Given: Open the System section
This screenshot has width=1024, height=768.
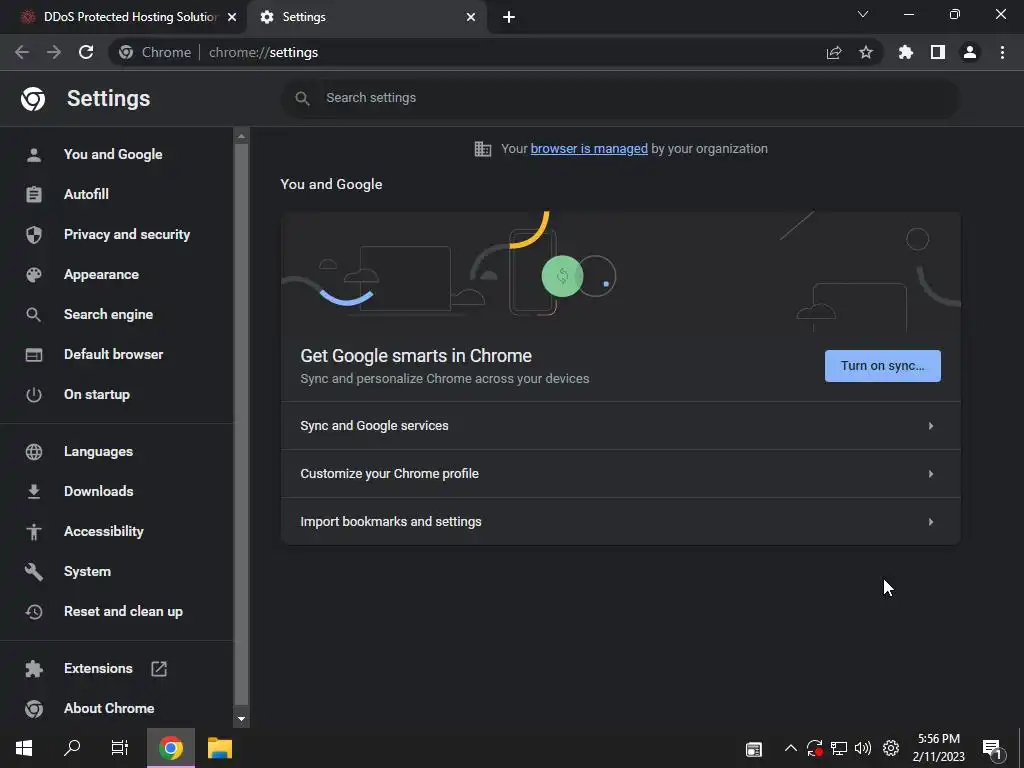Looking at the screenshot, I should pyautogui.click(x=88, y=572).
